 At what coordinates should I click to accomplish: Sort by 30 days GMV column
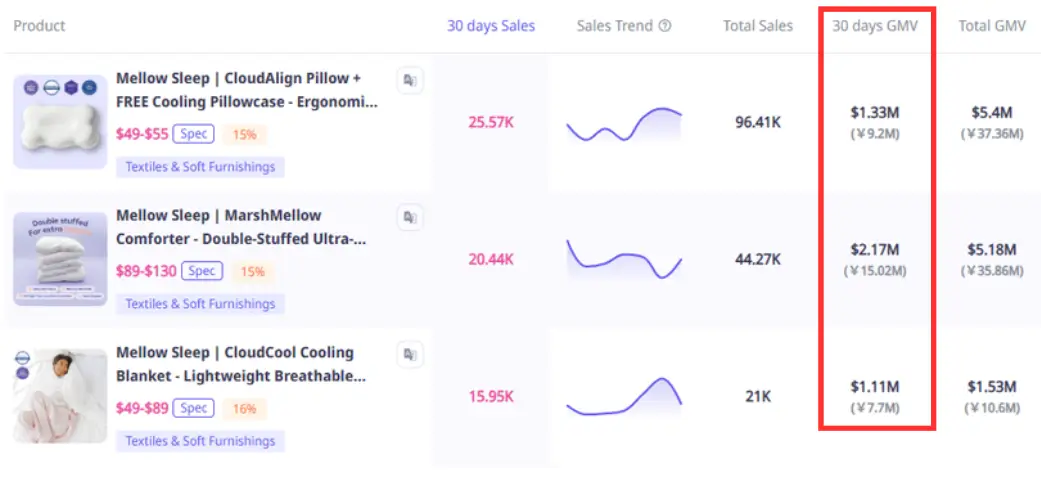pyautogui.click(x=875, y=26)
